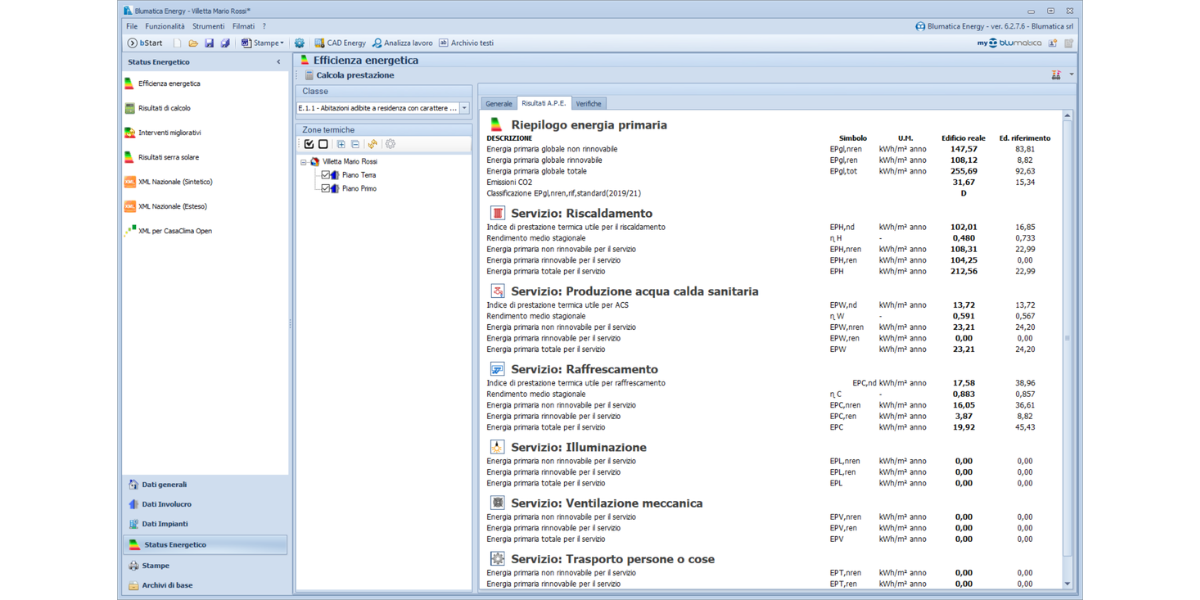
Task: Open XML Nazionale (Esteso) in sidebar
Action: tap(165, 206)
